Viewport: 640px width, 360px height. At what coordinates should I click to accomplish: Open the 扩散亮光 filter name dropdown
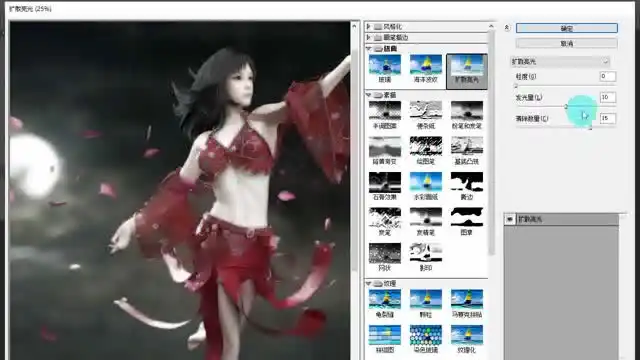click(560, 62)
